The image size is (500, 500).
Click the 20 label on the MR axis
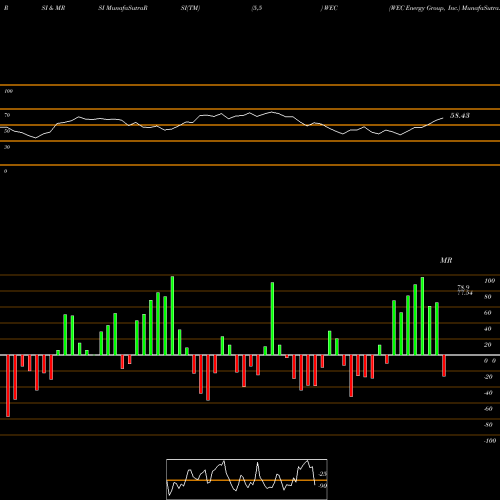488,345
